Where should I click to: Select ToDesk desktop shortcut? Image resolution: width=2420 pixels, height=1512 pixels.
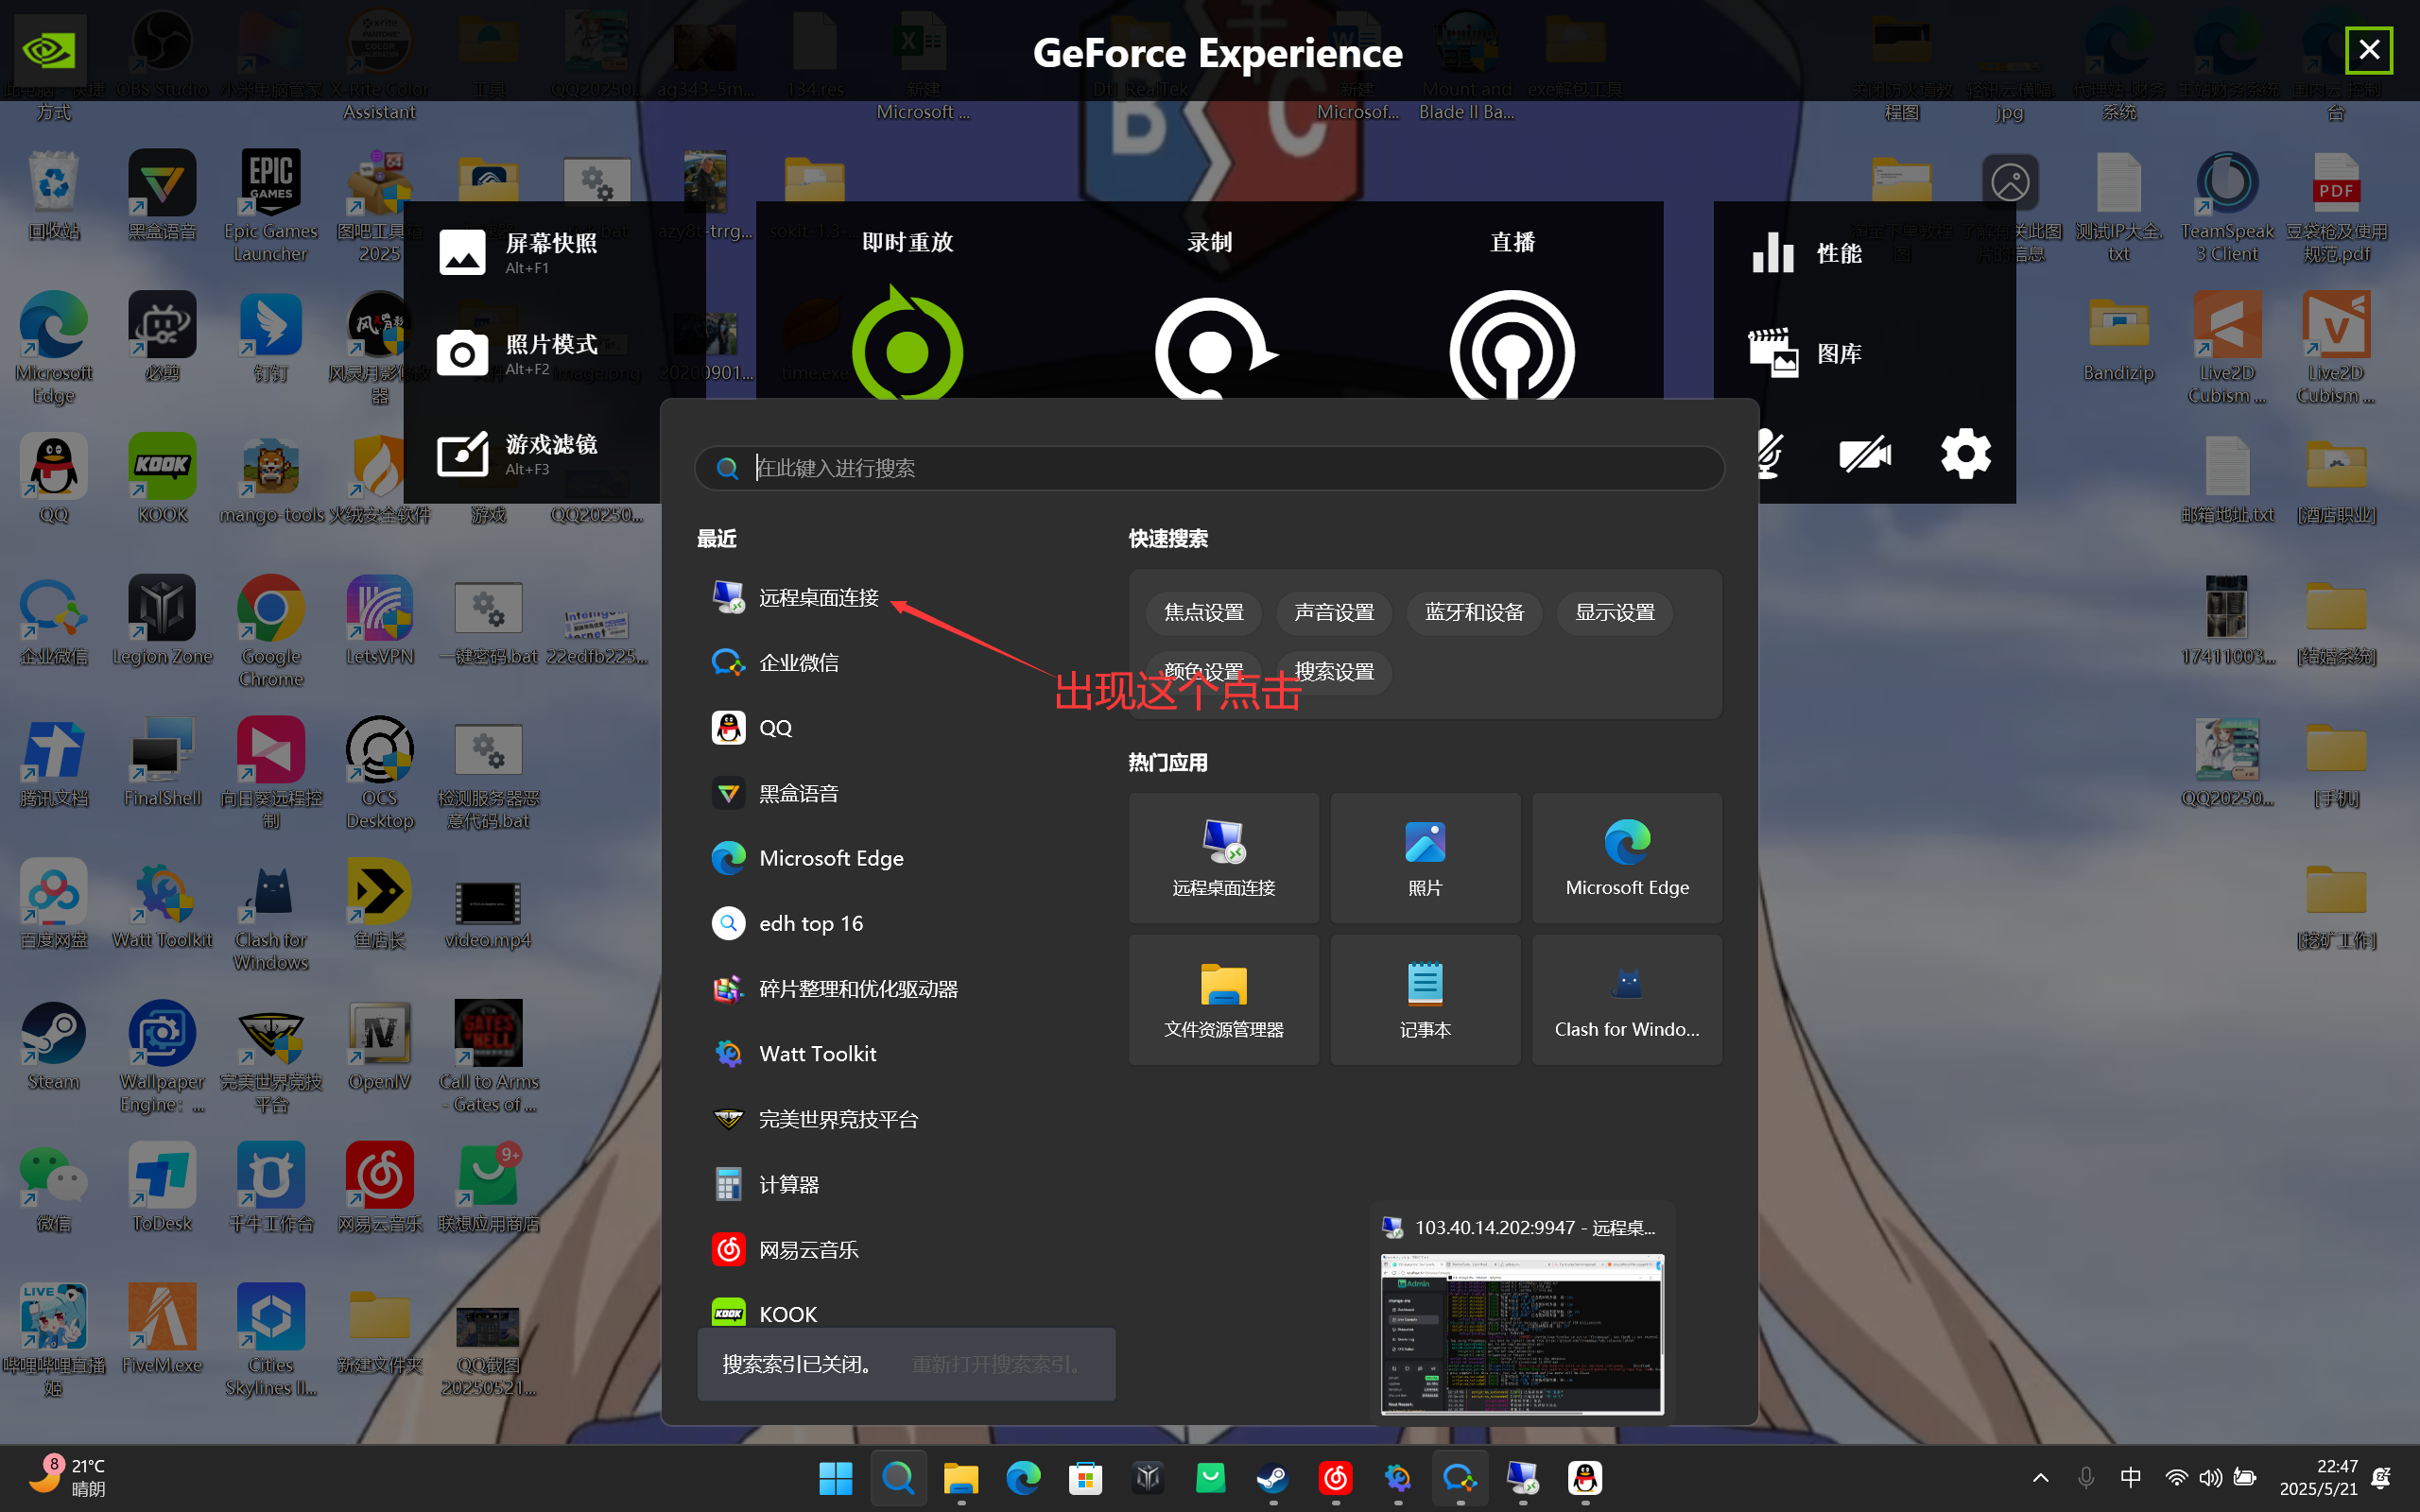point(162,1188)
